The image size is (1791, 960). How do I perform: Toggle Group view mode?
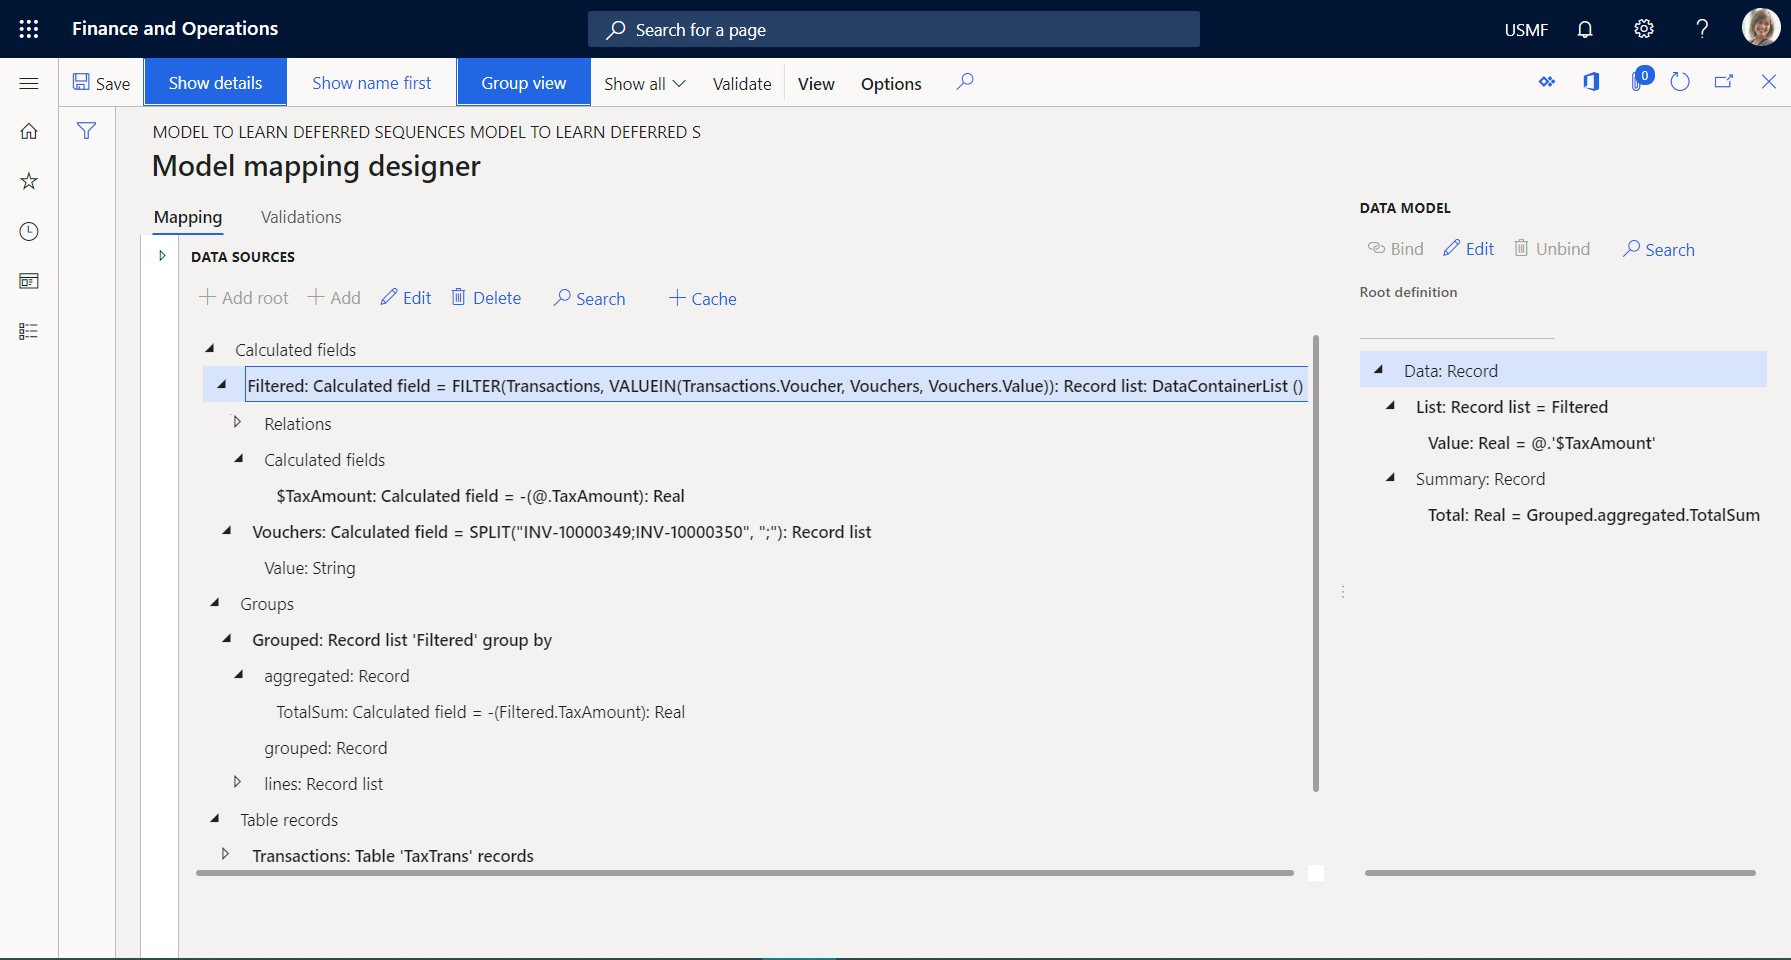(x=523, y=82)
